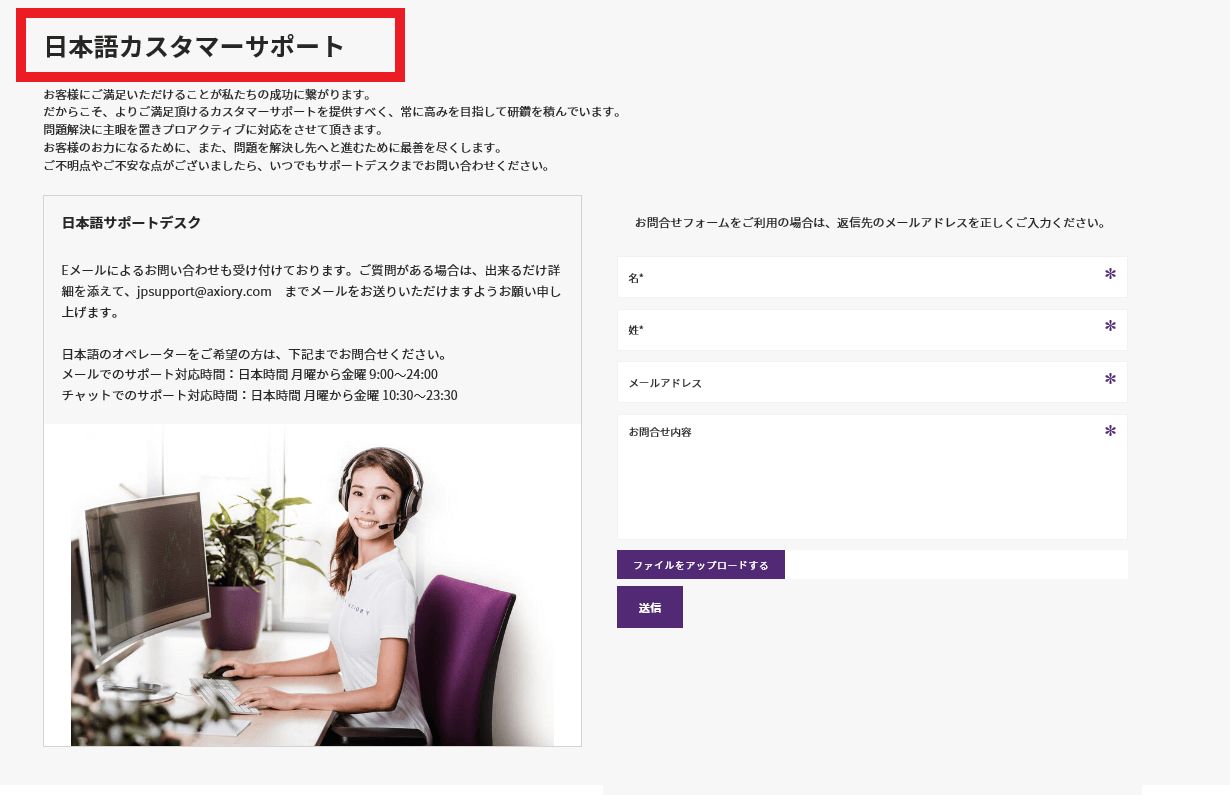Click the jpsupport@axiory.com email address
This screenshot has height=795, width=1230.
coord(204,292)
